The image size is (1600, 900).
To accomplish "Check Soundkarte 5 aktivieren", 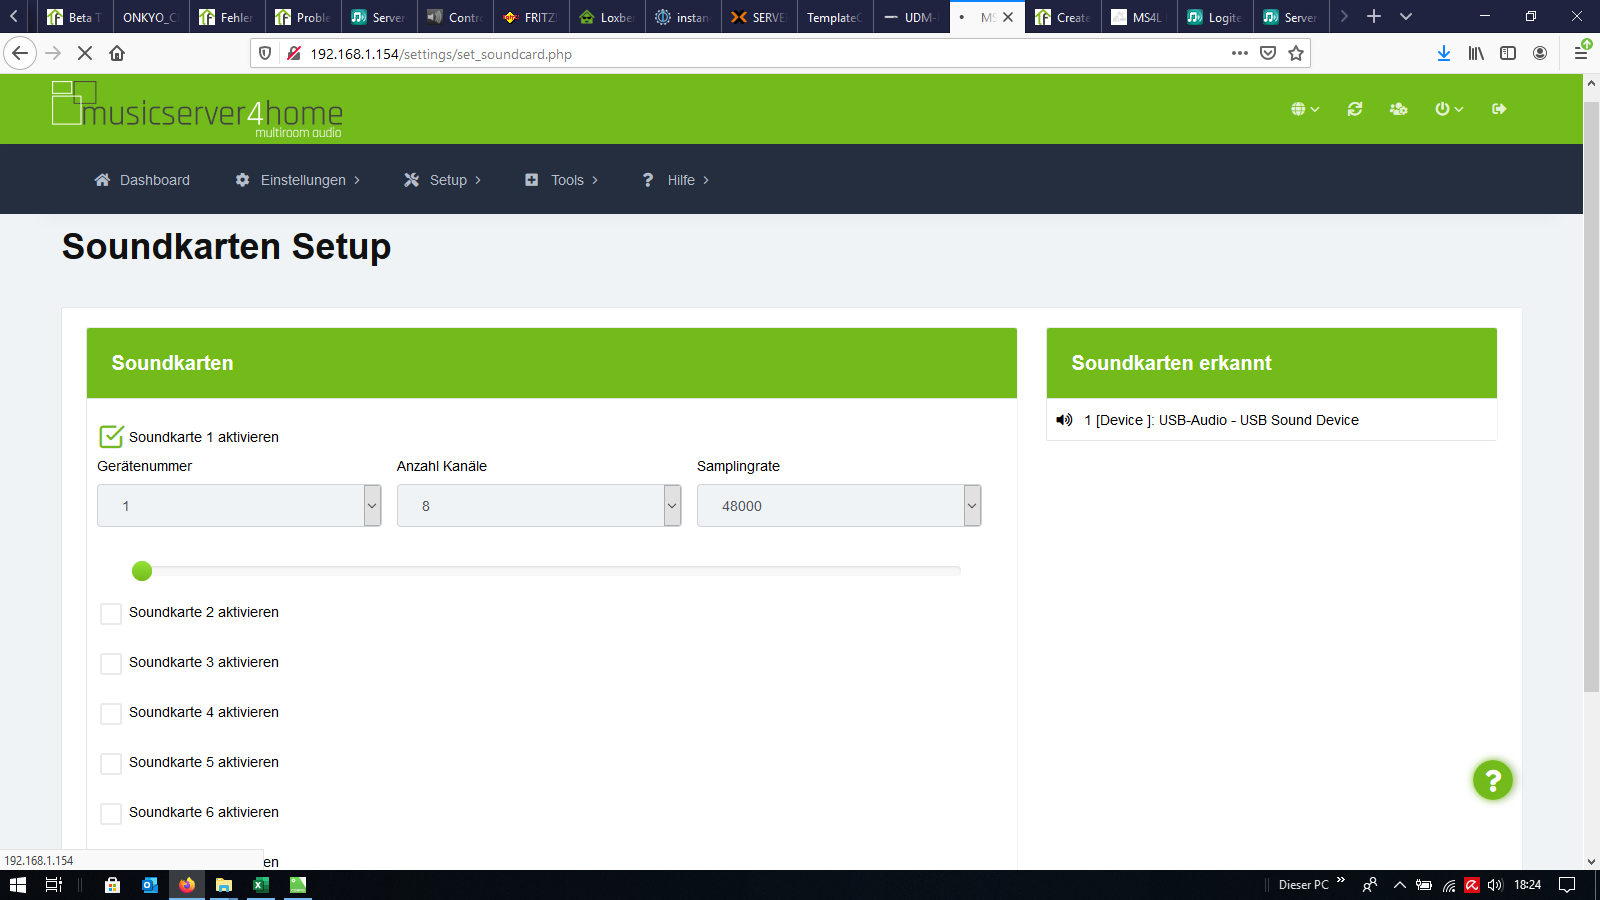I will tap(111, 763).
